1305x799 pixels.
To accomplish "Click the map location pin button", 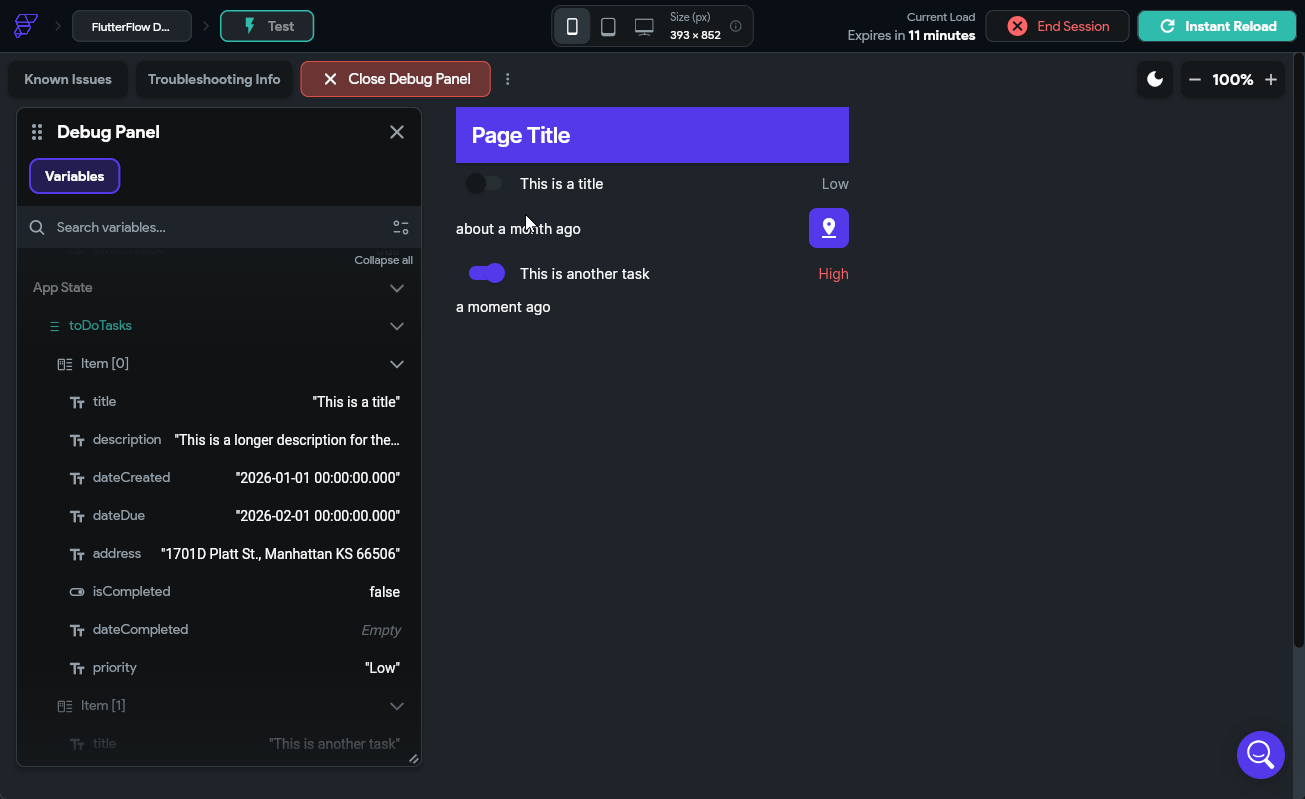I will [x=829, y=228].
